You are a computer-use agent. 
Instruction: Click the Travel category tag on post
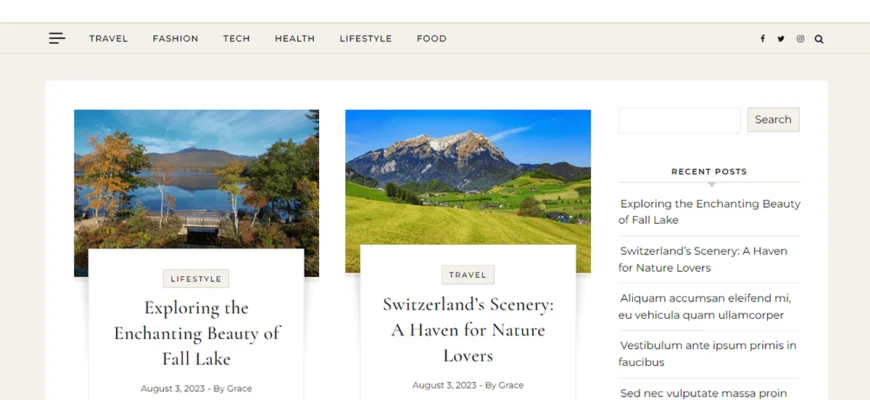[x=468, y=275]
